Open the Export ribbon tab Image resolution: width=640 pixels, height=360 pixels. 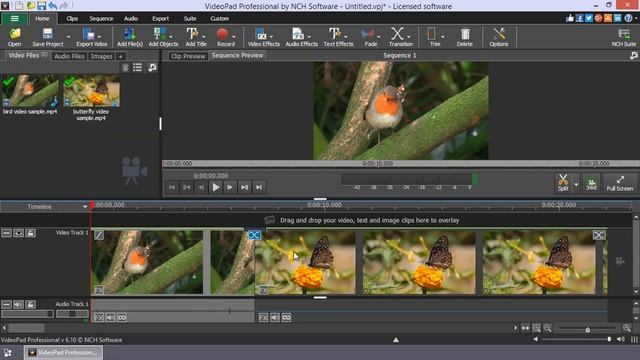pos(160,18)
